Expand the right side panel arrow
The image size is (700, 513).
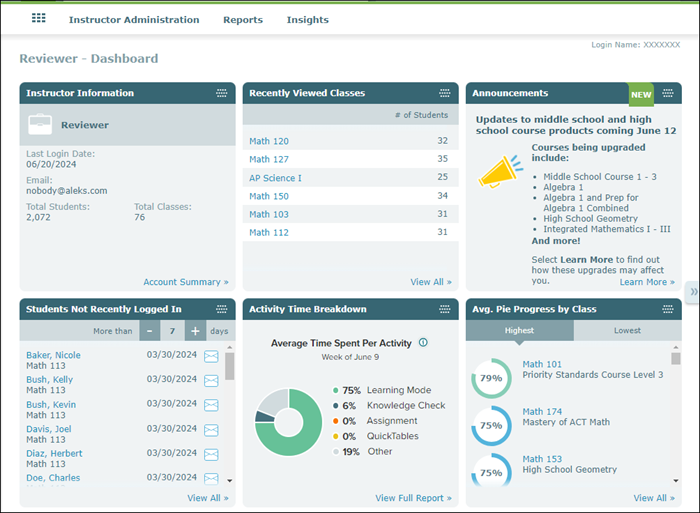tap(693, 291)
